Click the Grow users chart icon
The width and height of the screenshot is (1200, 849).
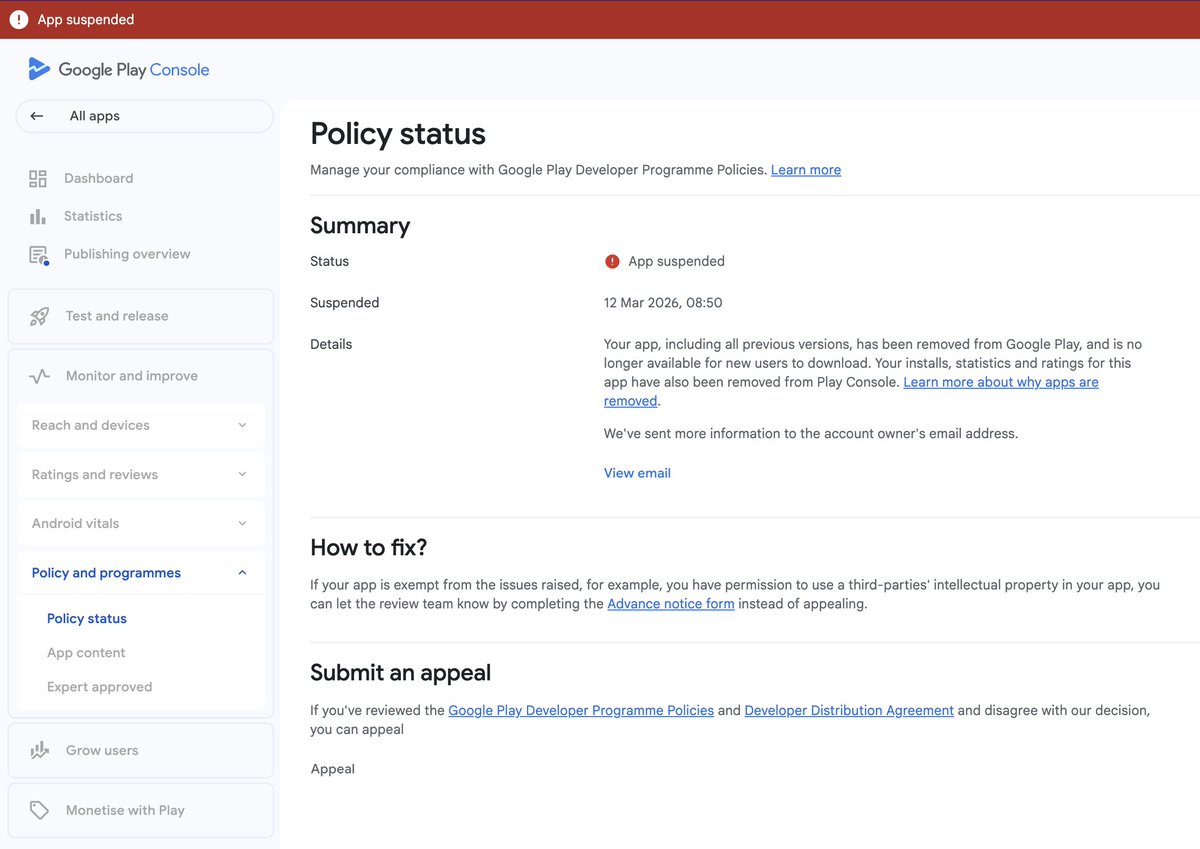click(39, 750)
